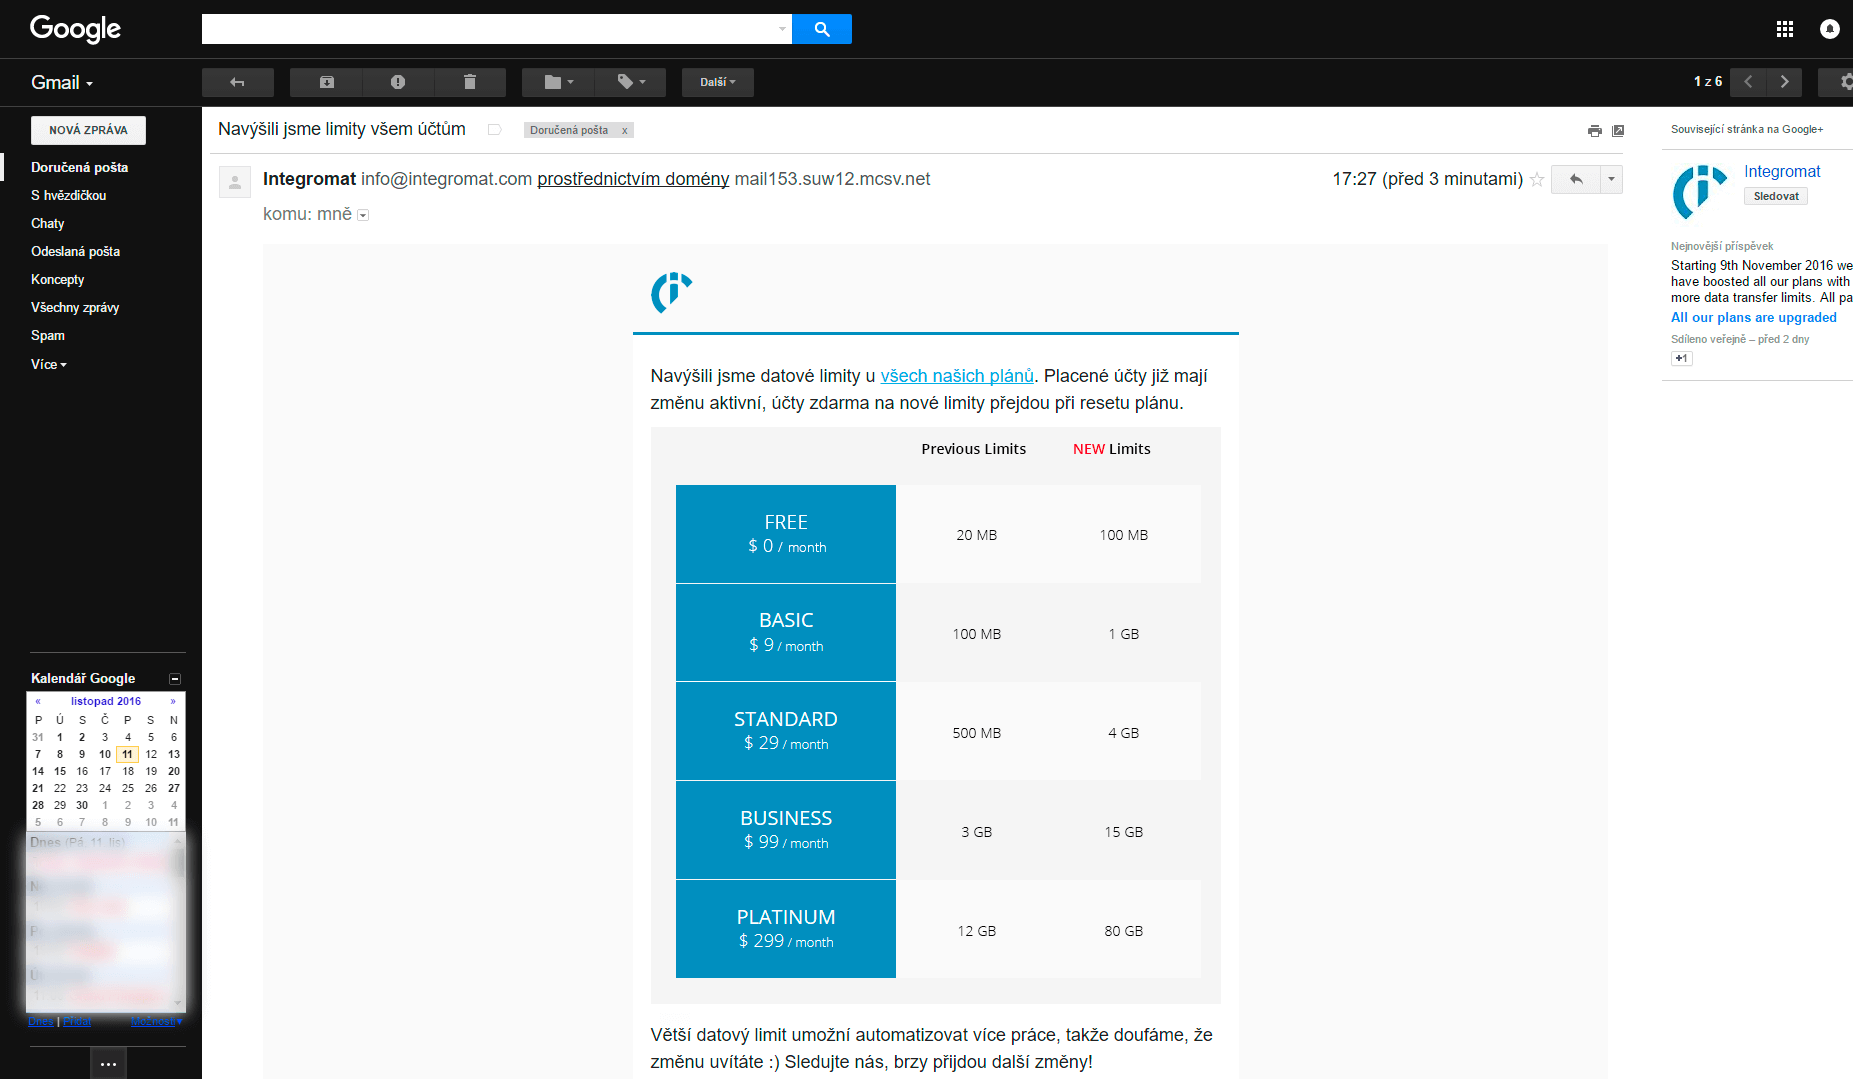Screen dimensions: 1853x1079
Task: Show recipient details next to komu: mně
Action: (x=363, y=215)
